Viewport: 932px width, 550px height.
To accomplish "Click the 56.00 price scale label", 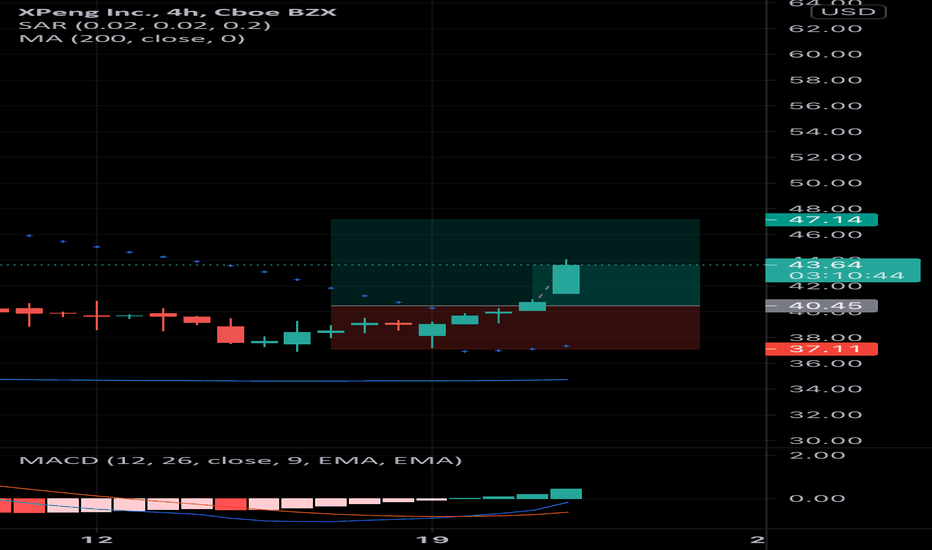I will [x=826, y=106].
